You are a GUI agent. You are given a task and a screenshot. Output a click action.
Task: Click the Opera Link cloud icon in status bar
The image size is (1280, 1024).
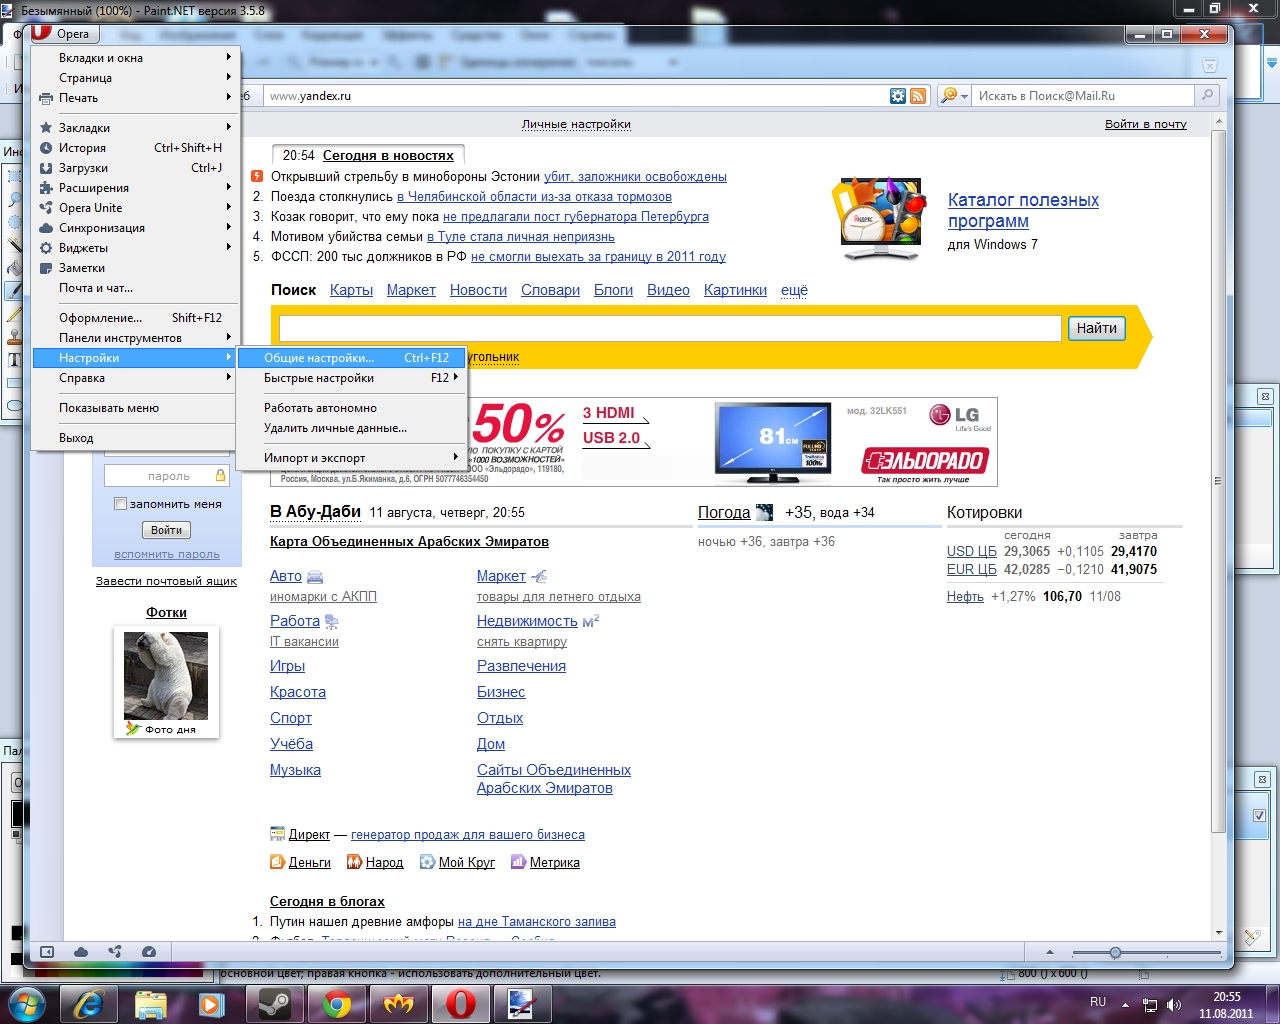pyautogui.click(x=81, y=952)
